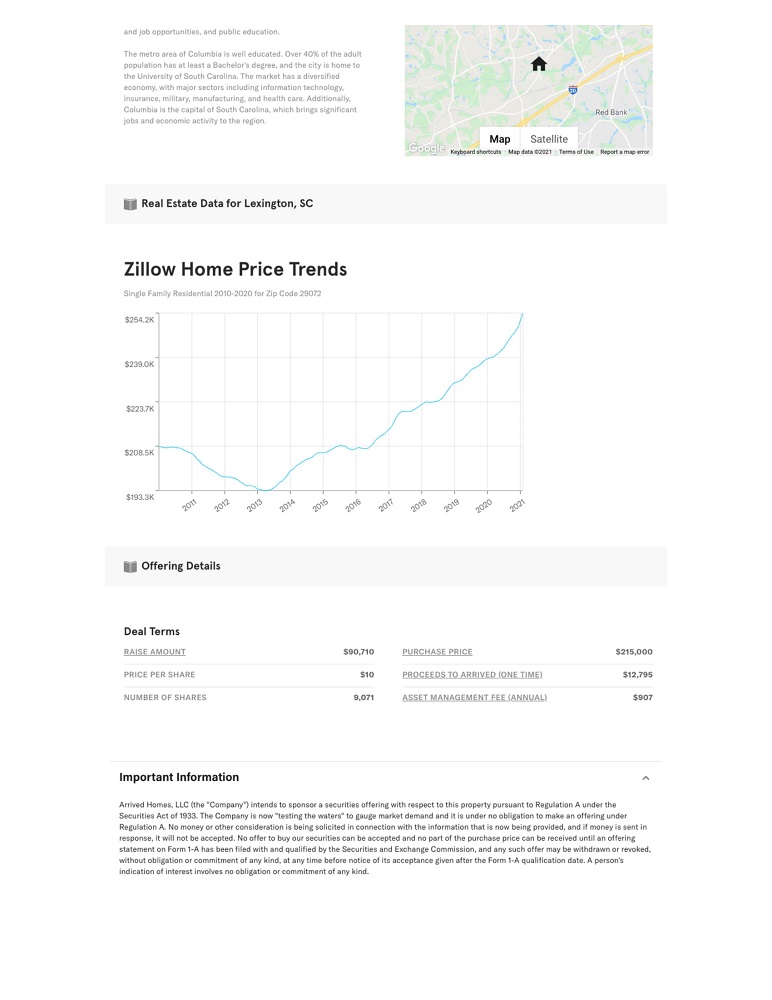Click the Real Estate Data for Lexington header
772x1000 pixels.
pos(227,204)
